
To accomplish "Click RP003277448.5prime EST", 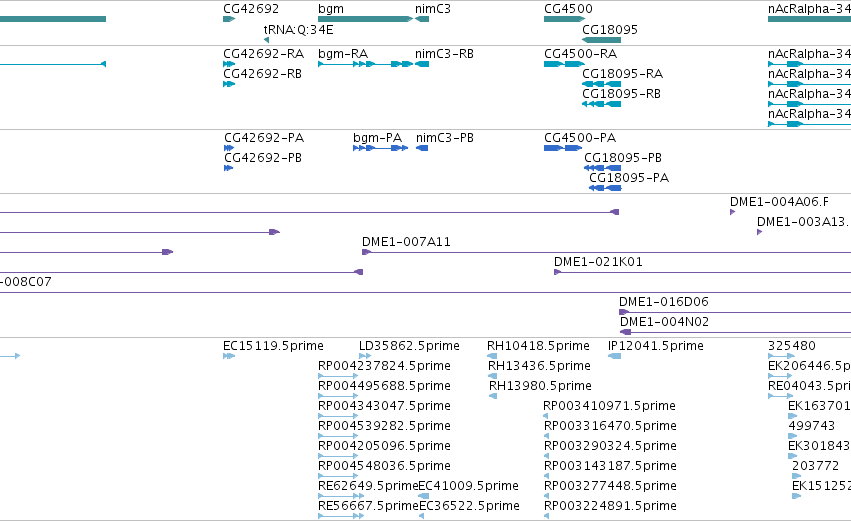I will pyautogui.click(x=546, y=496).
